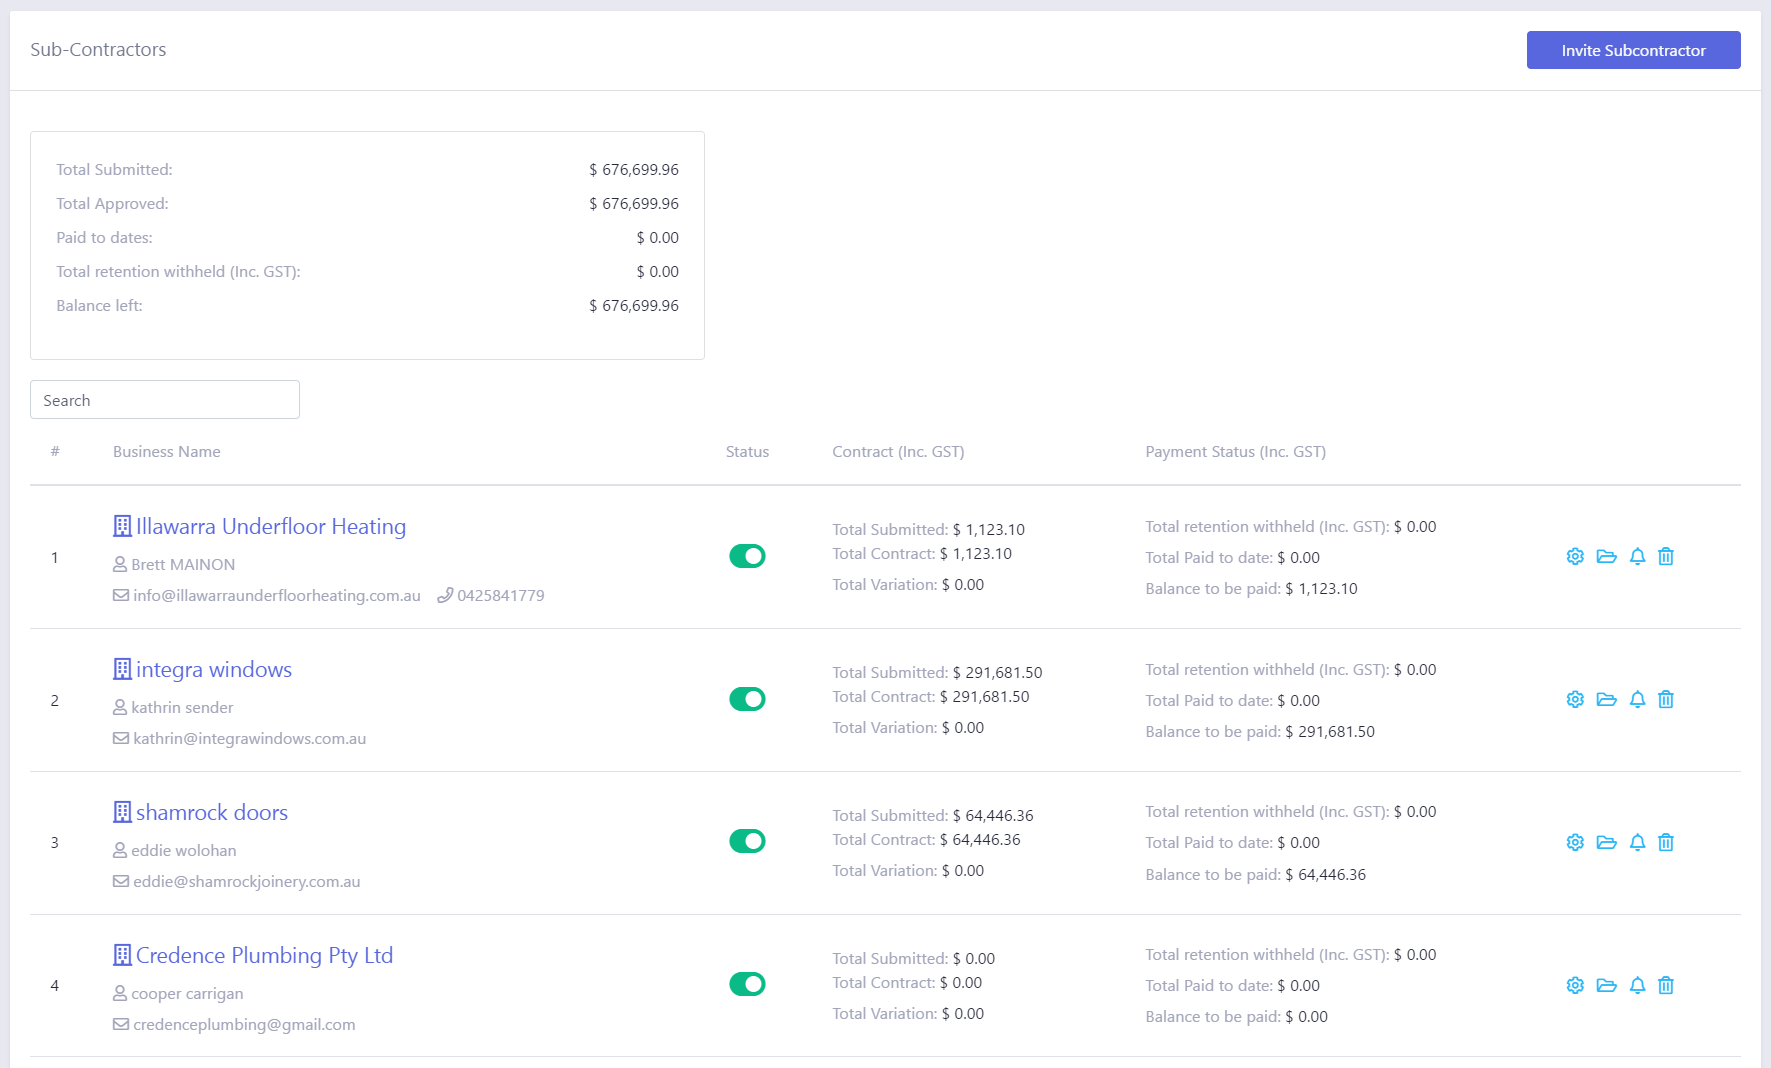This screenshot has width=1771, height=1068.
Task: Click email eddie@shamrockjoinery.com.au
Action: 247,882
